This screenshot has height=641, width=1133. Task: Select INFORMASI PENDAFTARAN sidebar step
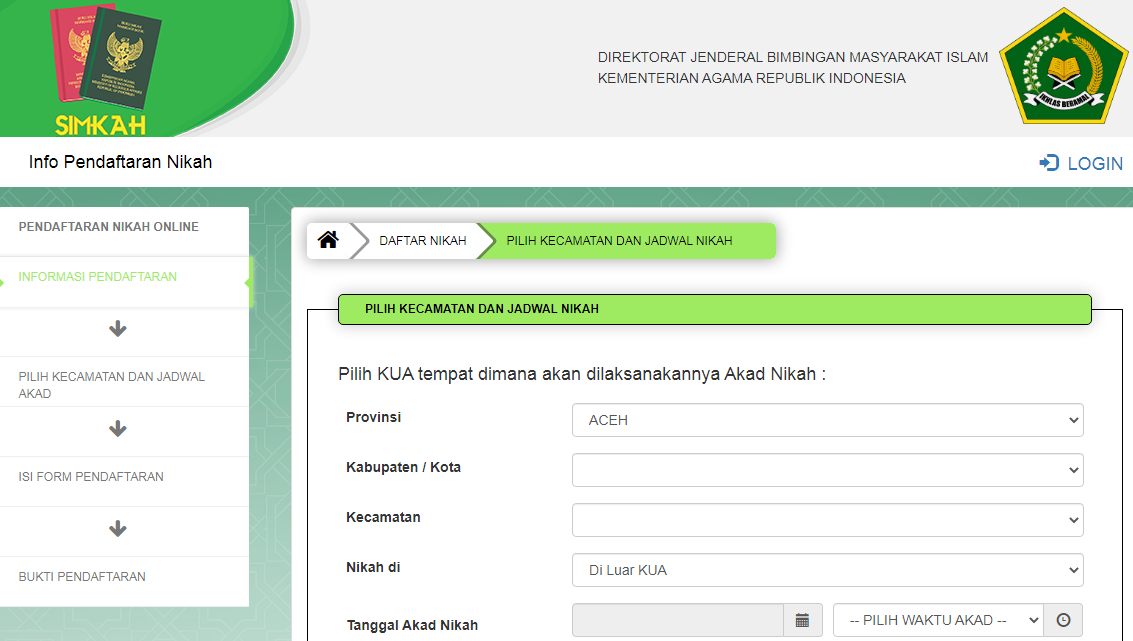click(x=98, y=277)
